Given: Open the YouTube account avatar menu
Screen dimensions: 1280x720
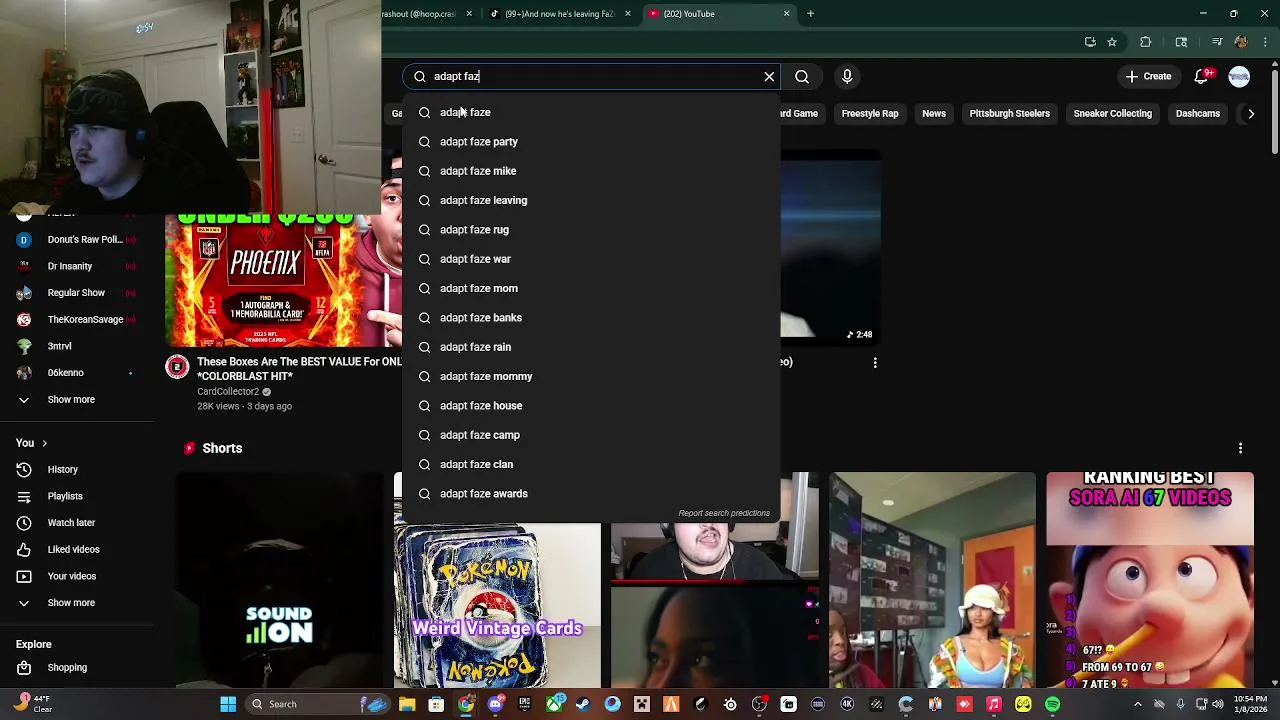Looking at the screenshot, I should point(1239,76).
